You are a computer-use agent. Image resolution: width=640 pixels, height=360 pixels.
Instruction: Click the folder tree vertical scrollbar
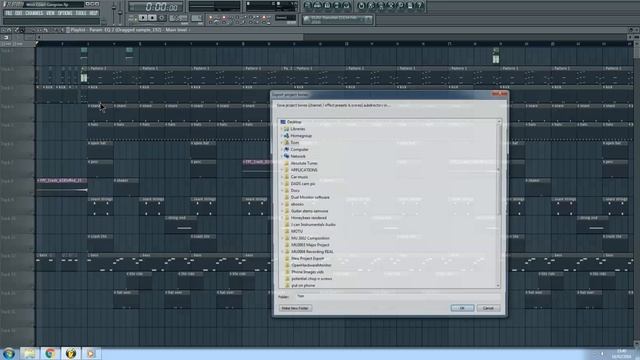point(498,203)
